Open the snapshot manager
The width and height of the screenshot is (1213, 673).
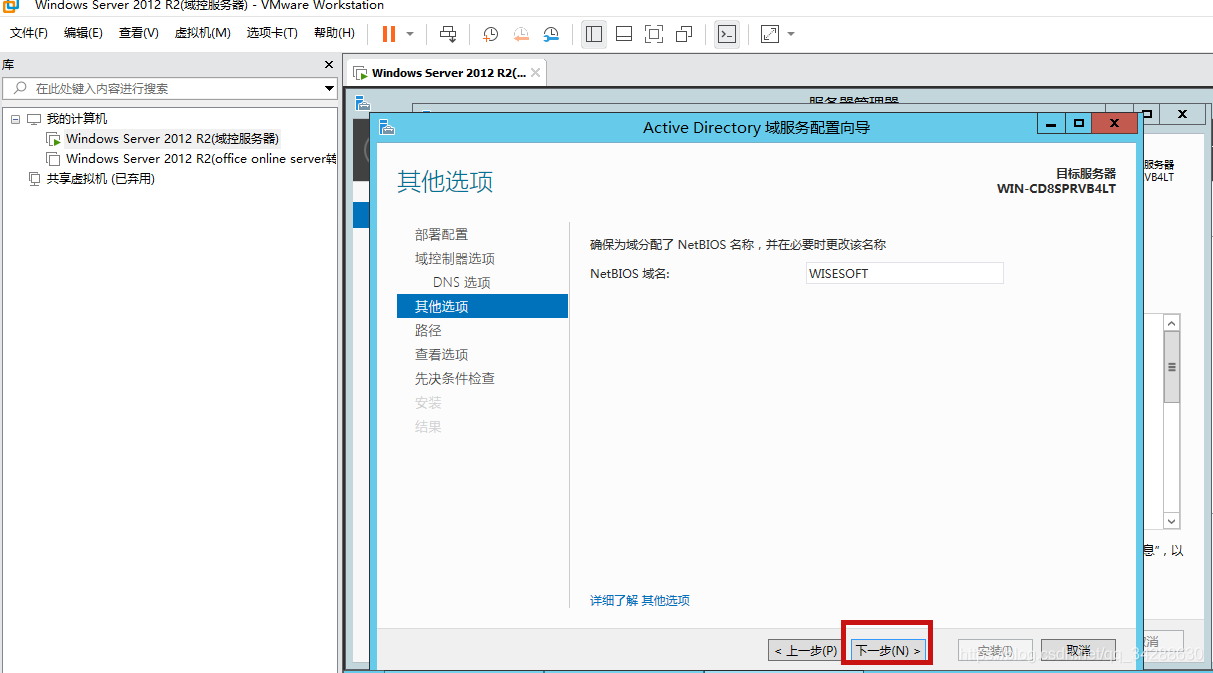click(551, 34)
